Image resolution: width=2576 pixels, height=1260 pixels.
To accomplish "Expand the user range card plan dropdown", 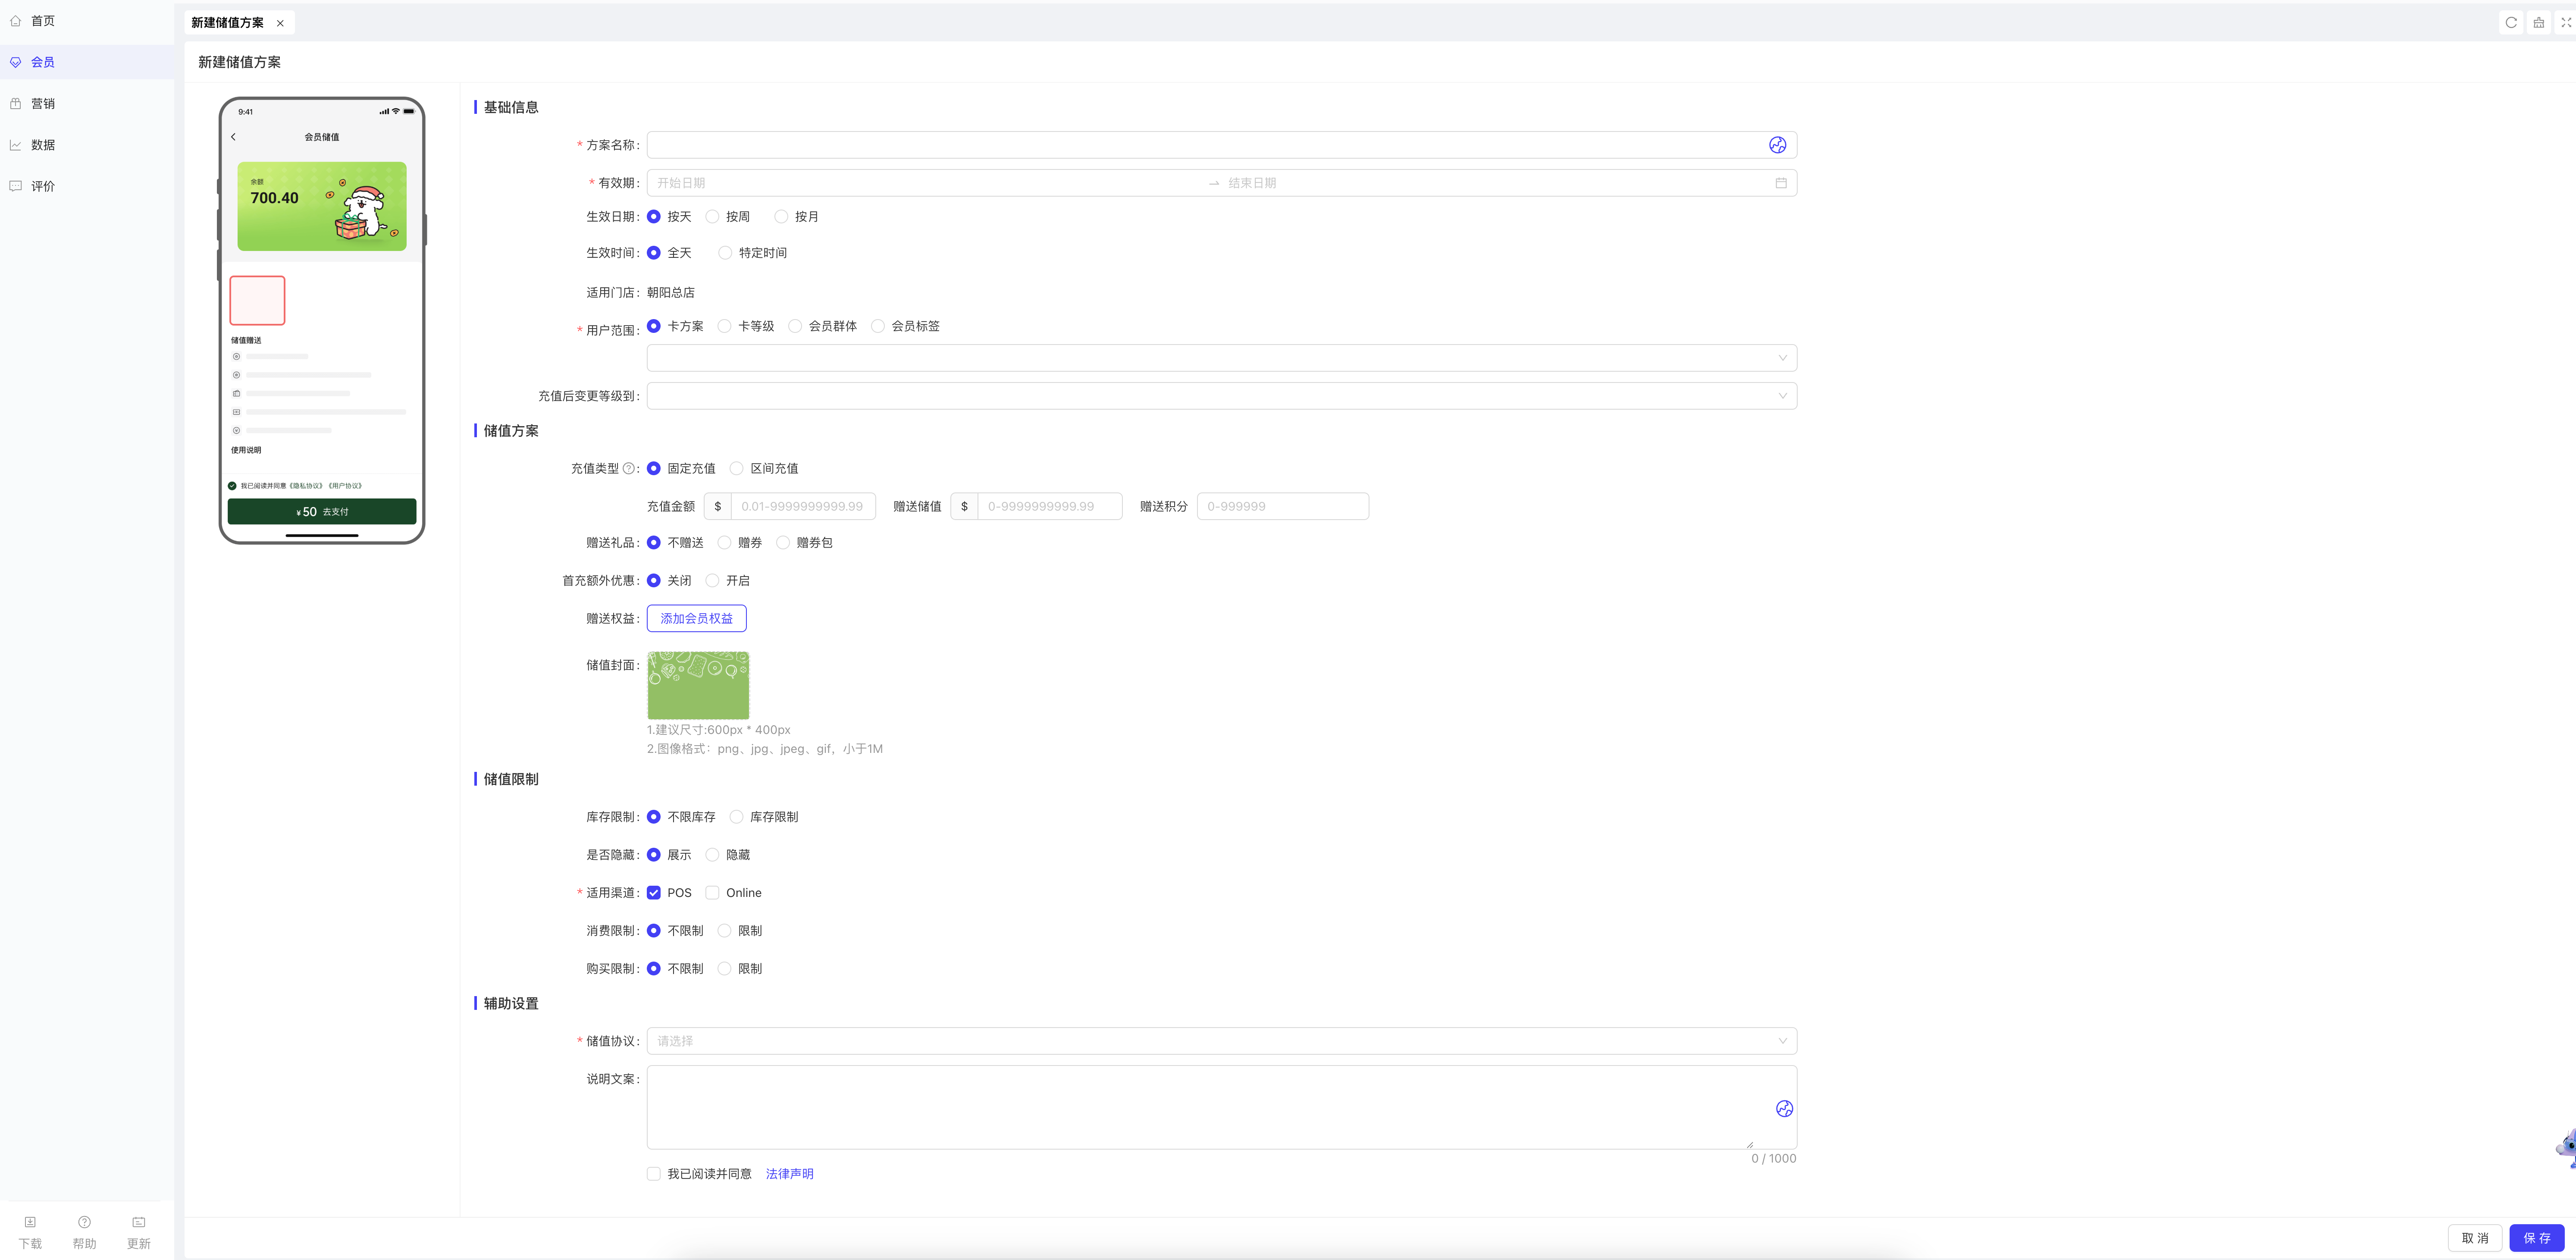I will click(x=1220, y=358).
